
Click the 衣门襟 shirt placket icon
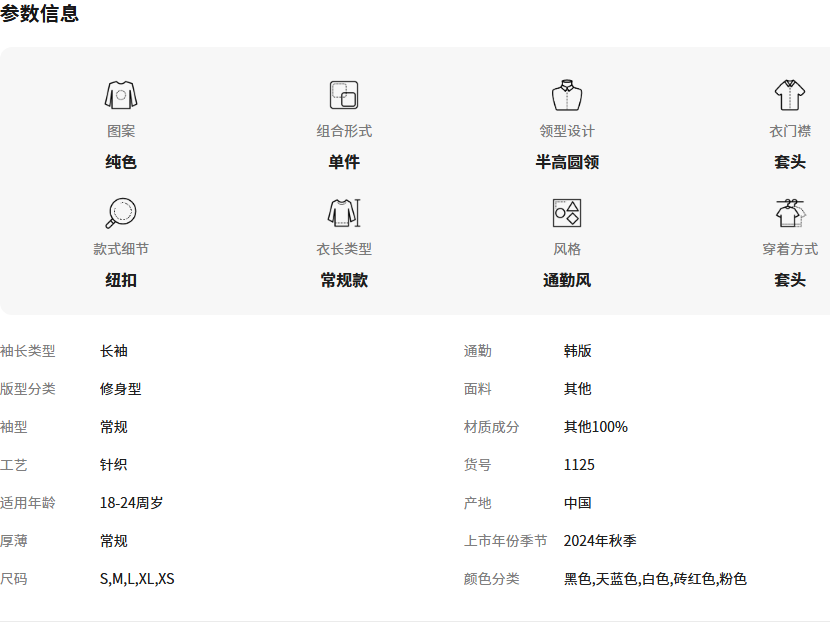(790, 95)
